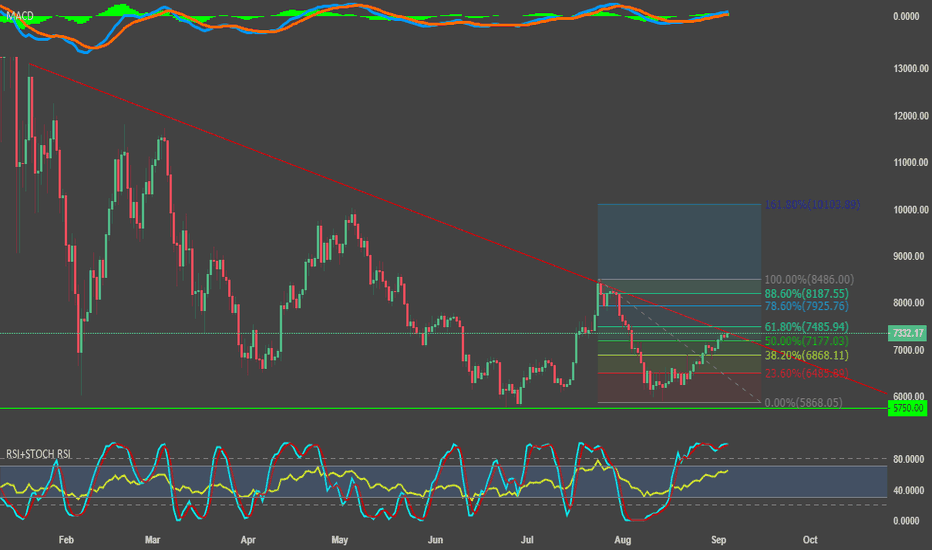Screen dimensions: 932x550
Task: Select the 0.00%(5868.05) Fibonacci level label
Action: click(x=803, y=403)
